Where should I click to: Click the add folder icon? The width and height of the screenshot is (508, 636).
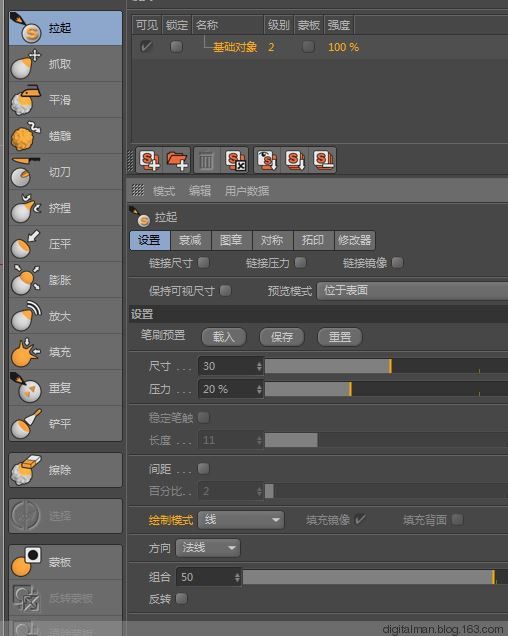177,160
